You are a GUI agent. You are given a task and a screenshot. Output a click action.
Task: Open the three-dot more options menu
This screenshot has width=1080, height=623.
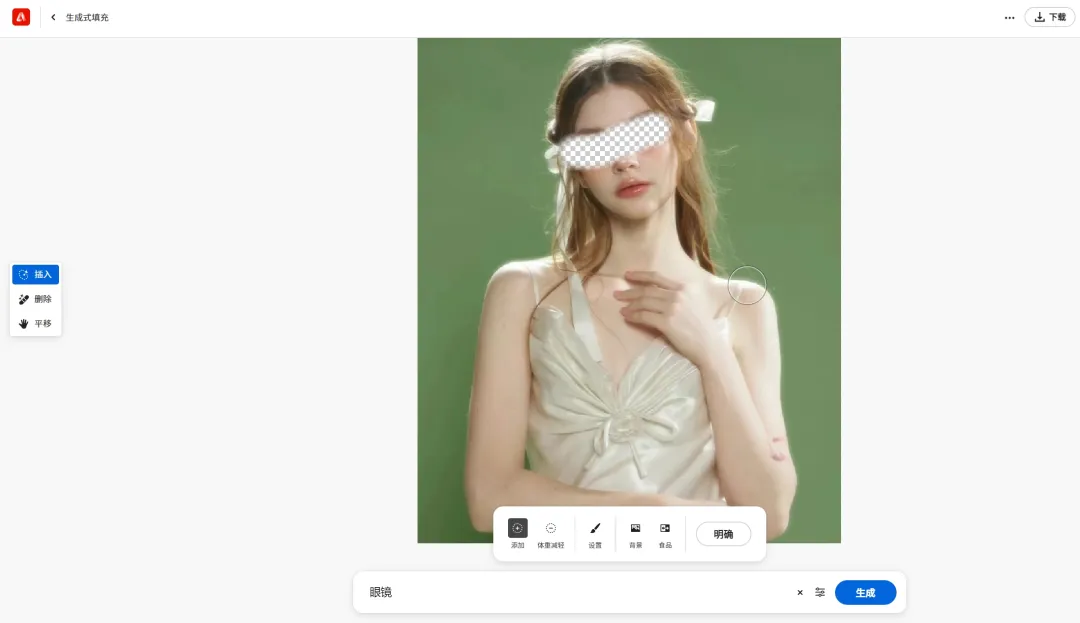(1009, 17)
